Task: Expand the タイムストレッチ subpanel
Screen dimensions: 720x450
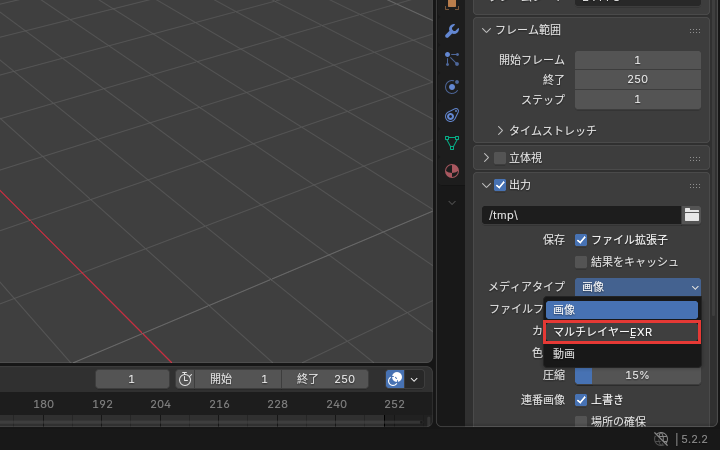Action: 501,130
